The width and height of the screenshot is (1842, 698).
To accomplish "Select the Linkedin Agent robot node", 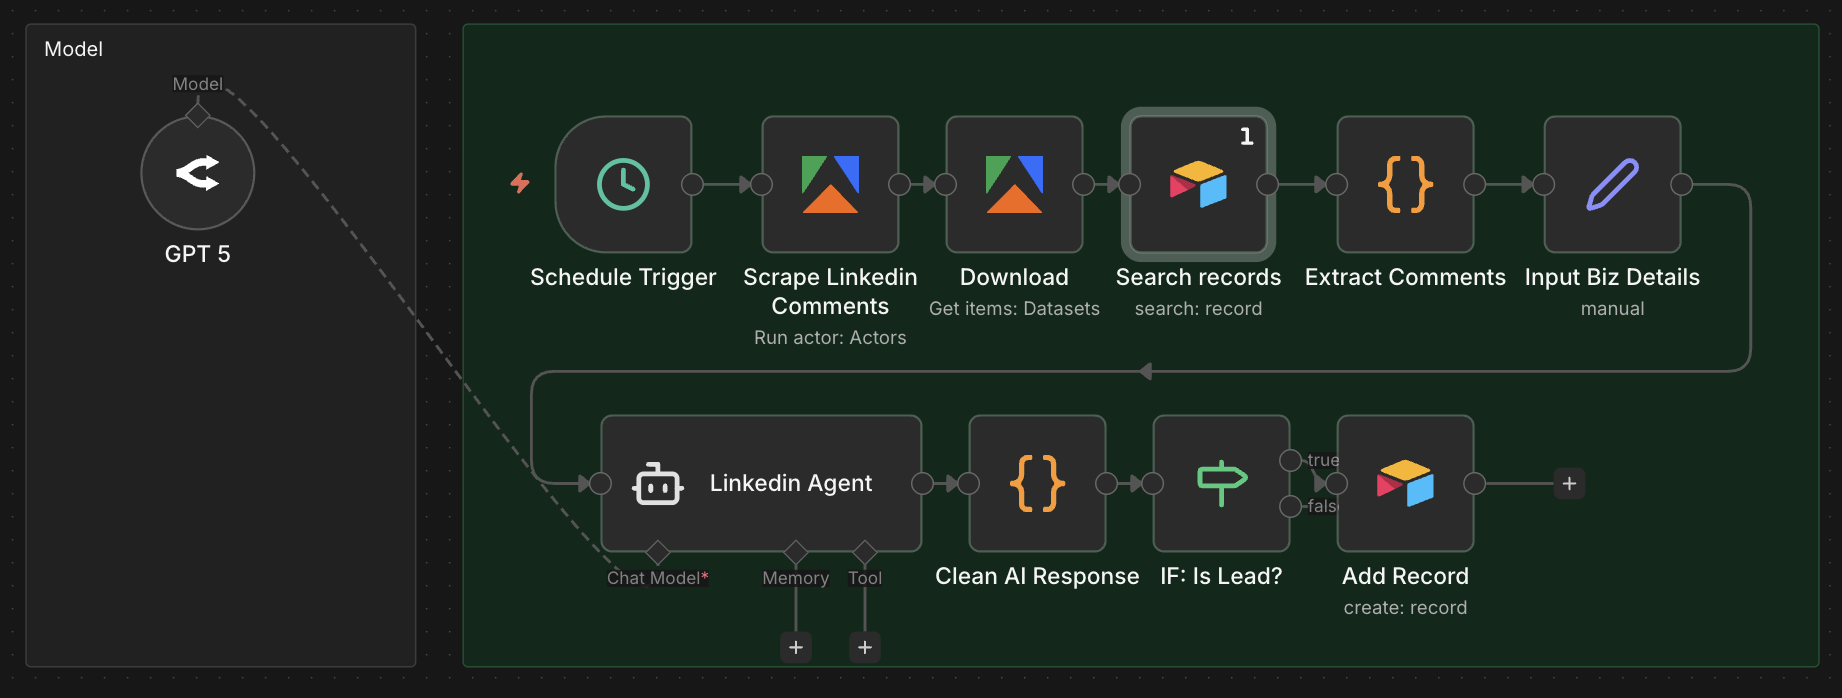I will tap(761, 483).
